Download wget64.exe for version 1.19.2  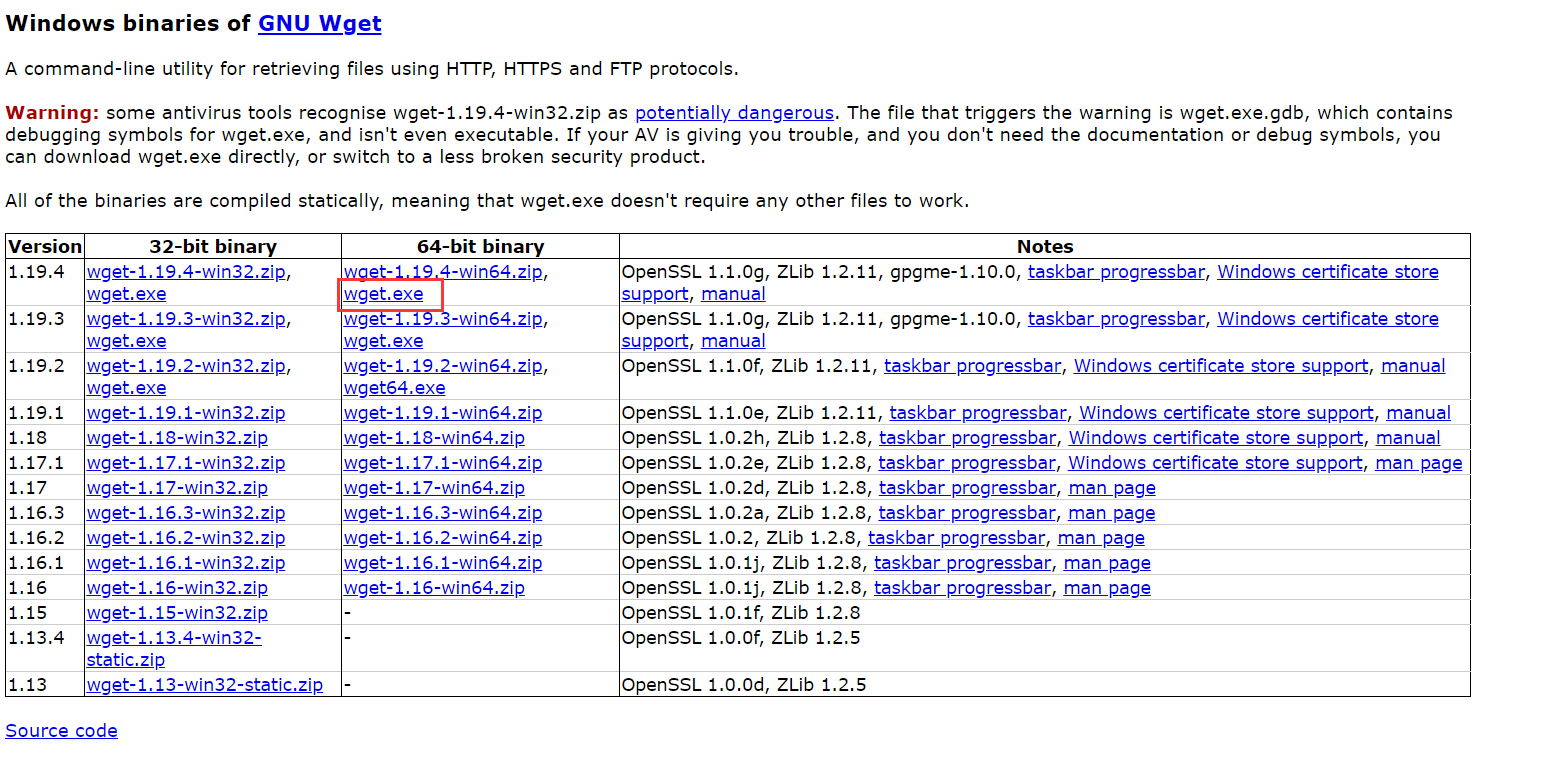[395, 388]
